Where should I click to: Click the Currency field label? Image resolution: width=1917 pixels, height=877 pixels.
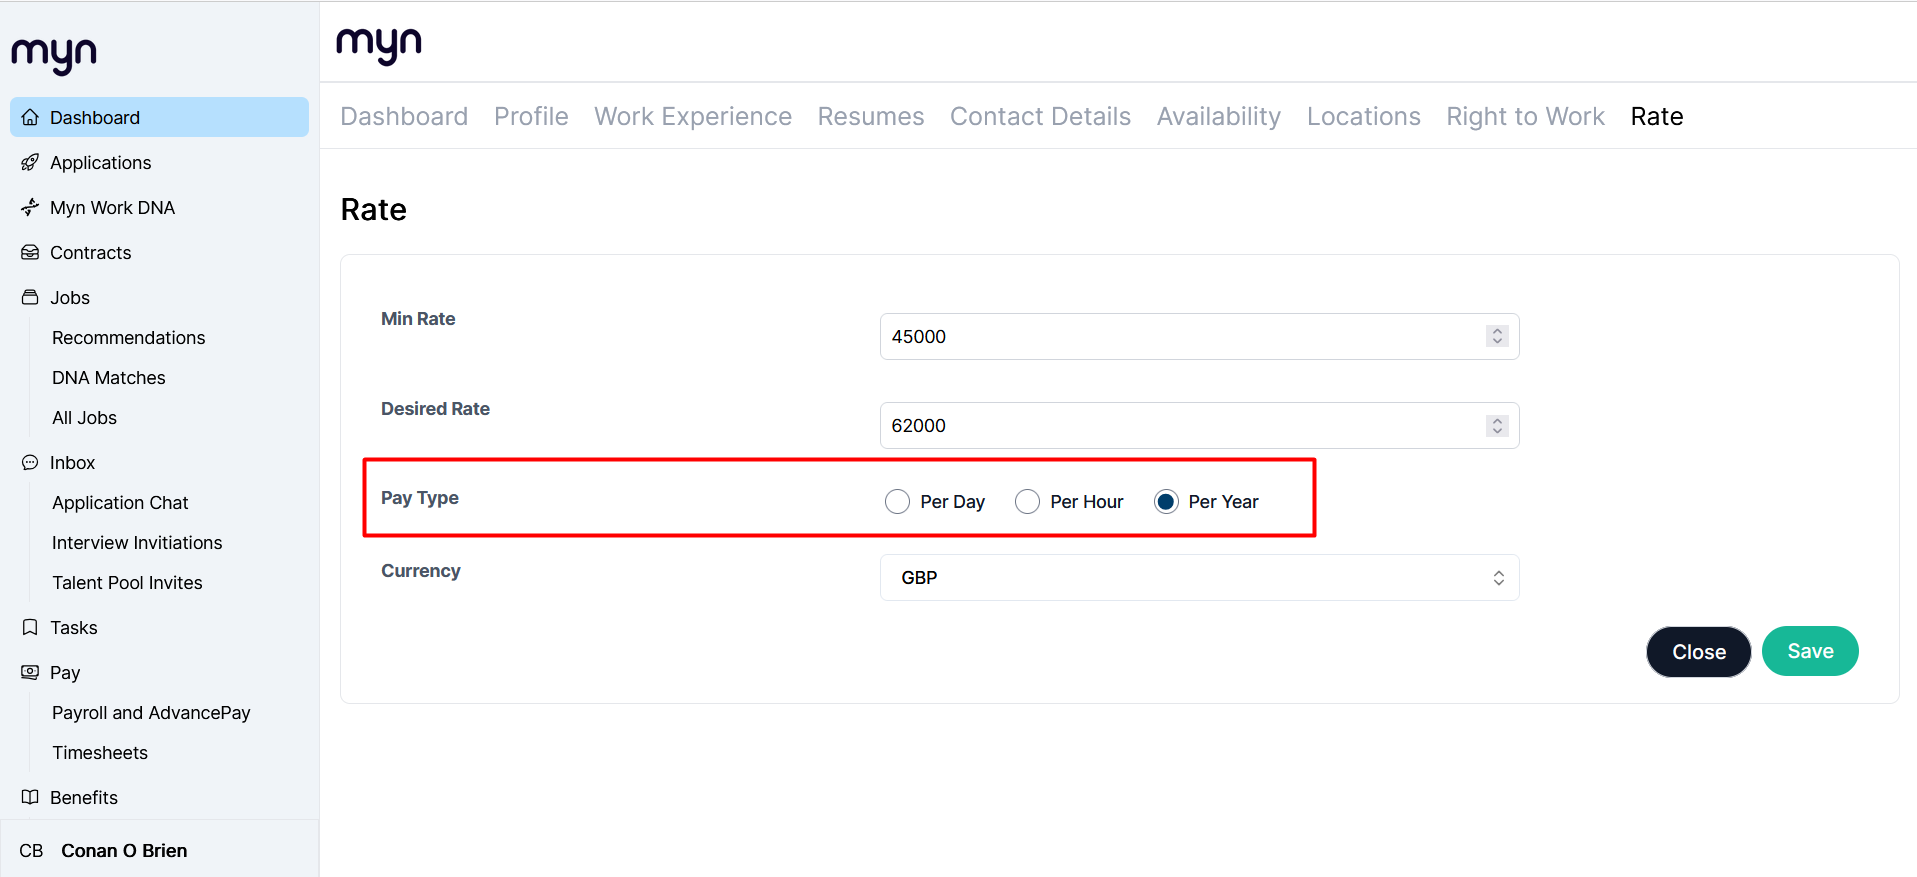tap(421, 570)
